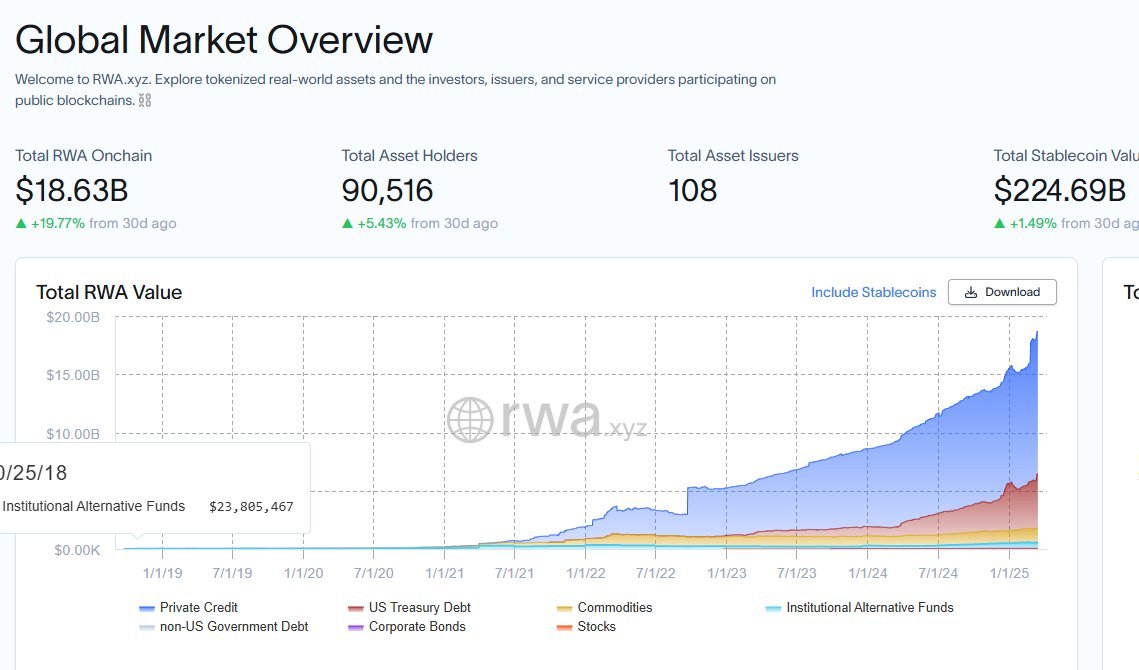
Task: Toggle the Stocks legend entry
Action: click(586, 626)
